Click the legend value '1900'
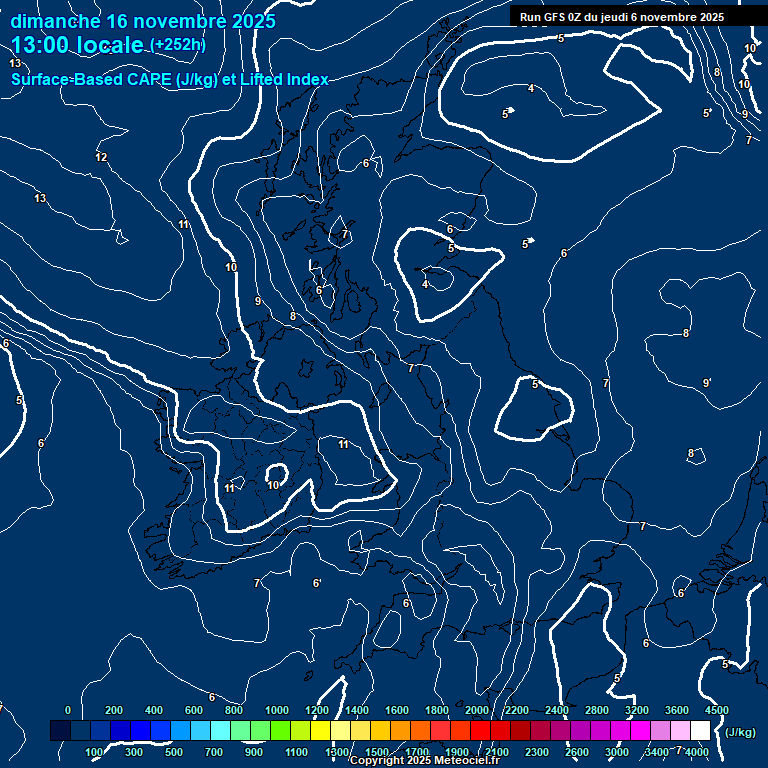This screenshot has width=768, height=768. tap(457, 752)
